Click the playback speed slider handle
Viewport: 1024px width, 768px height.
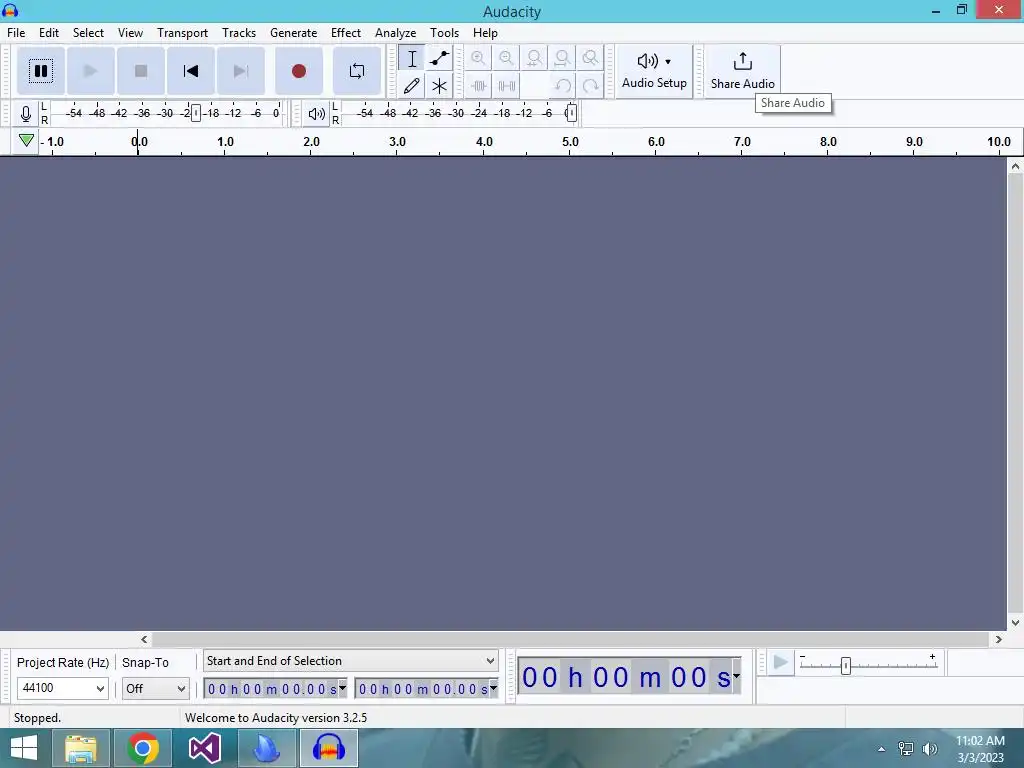pyautogui.click(x=846, y=665)
